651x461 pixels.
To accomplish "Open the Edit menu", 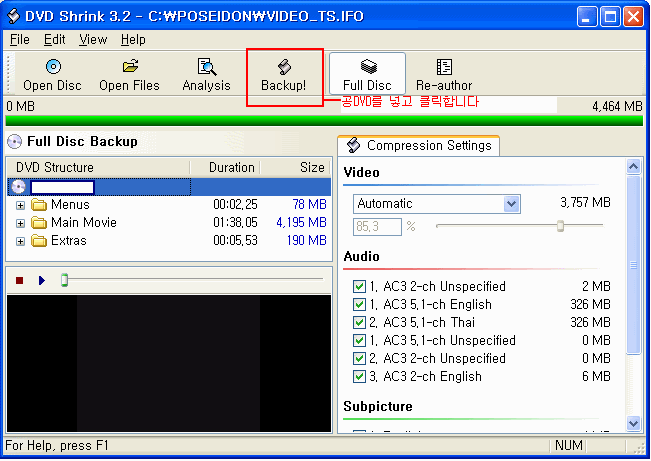I will click(x=54, y=40).
